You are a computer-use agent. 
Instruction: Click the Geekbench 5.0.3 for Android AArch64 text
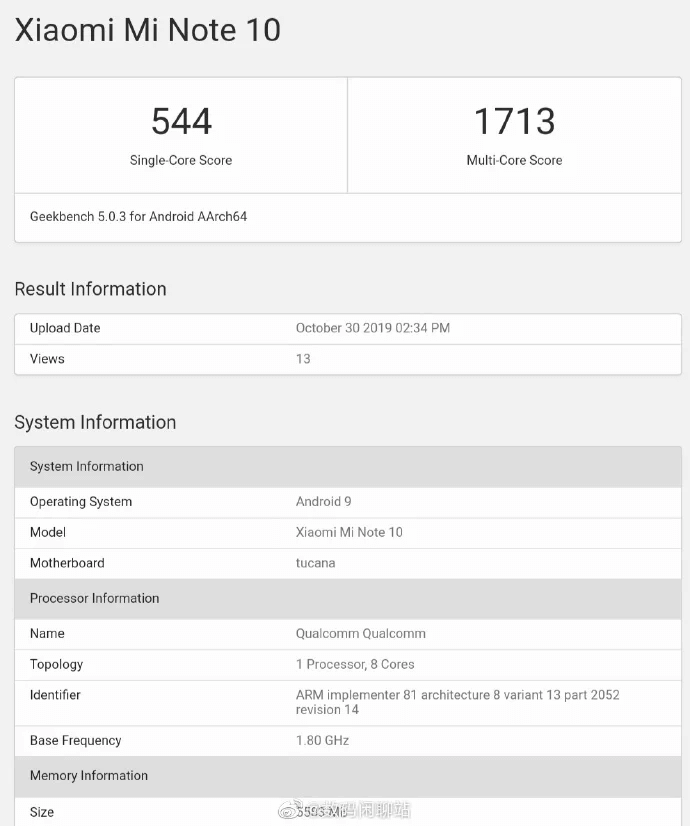point(138,216)
